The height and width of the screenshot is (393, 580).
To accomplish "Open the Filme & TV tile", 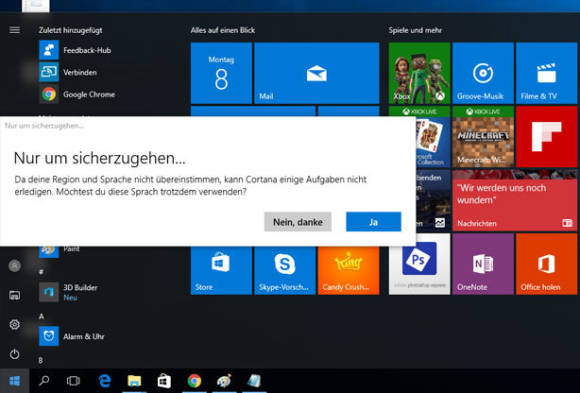I will 546,73.
